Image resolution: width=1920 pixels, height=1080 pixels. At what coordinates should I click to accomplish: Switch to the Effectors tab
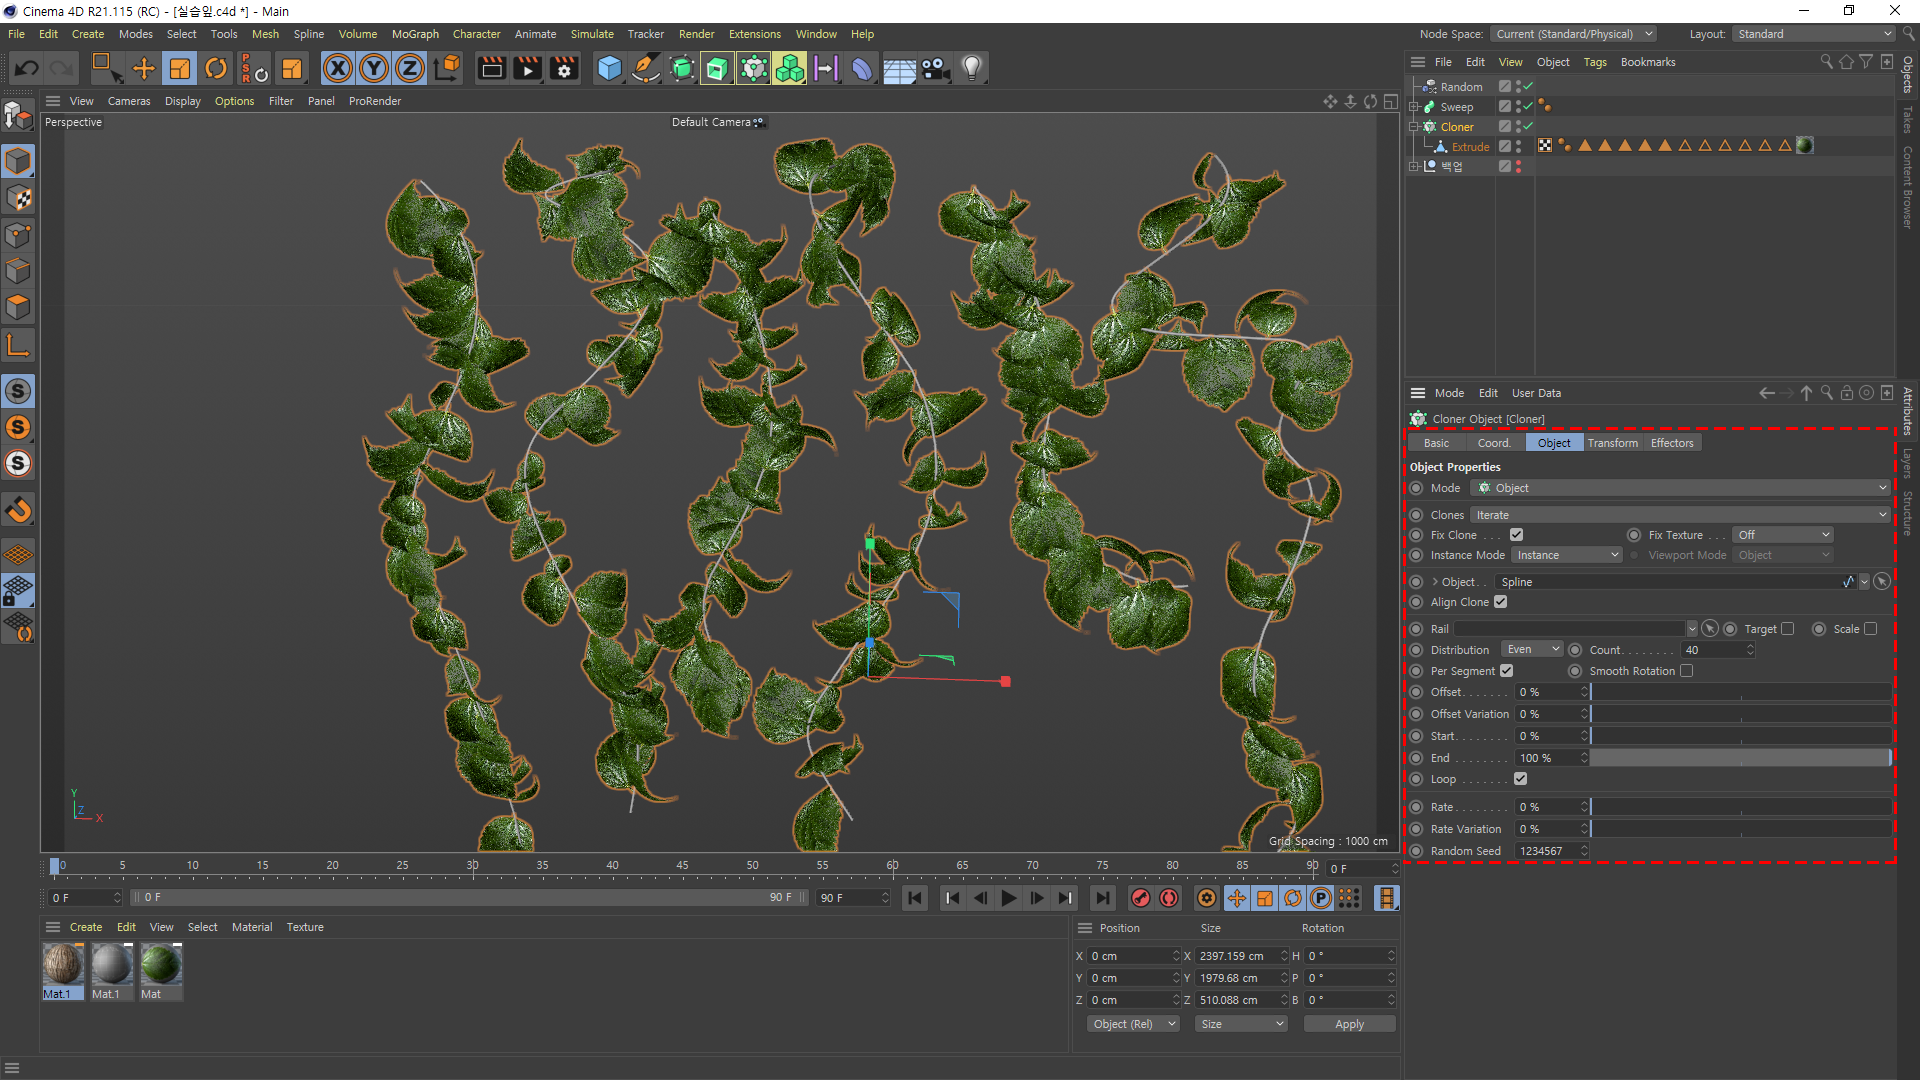point(1671,443)
